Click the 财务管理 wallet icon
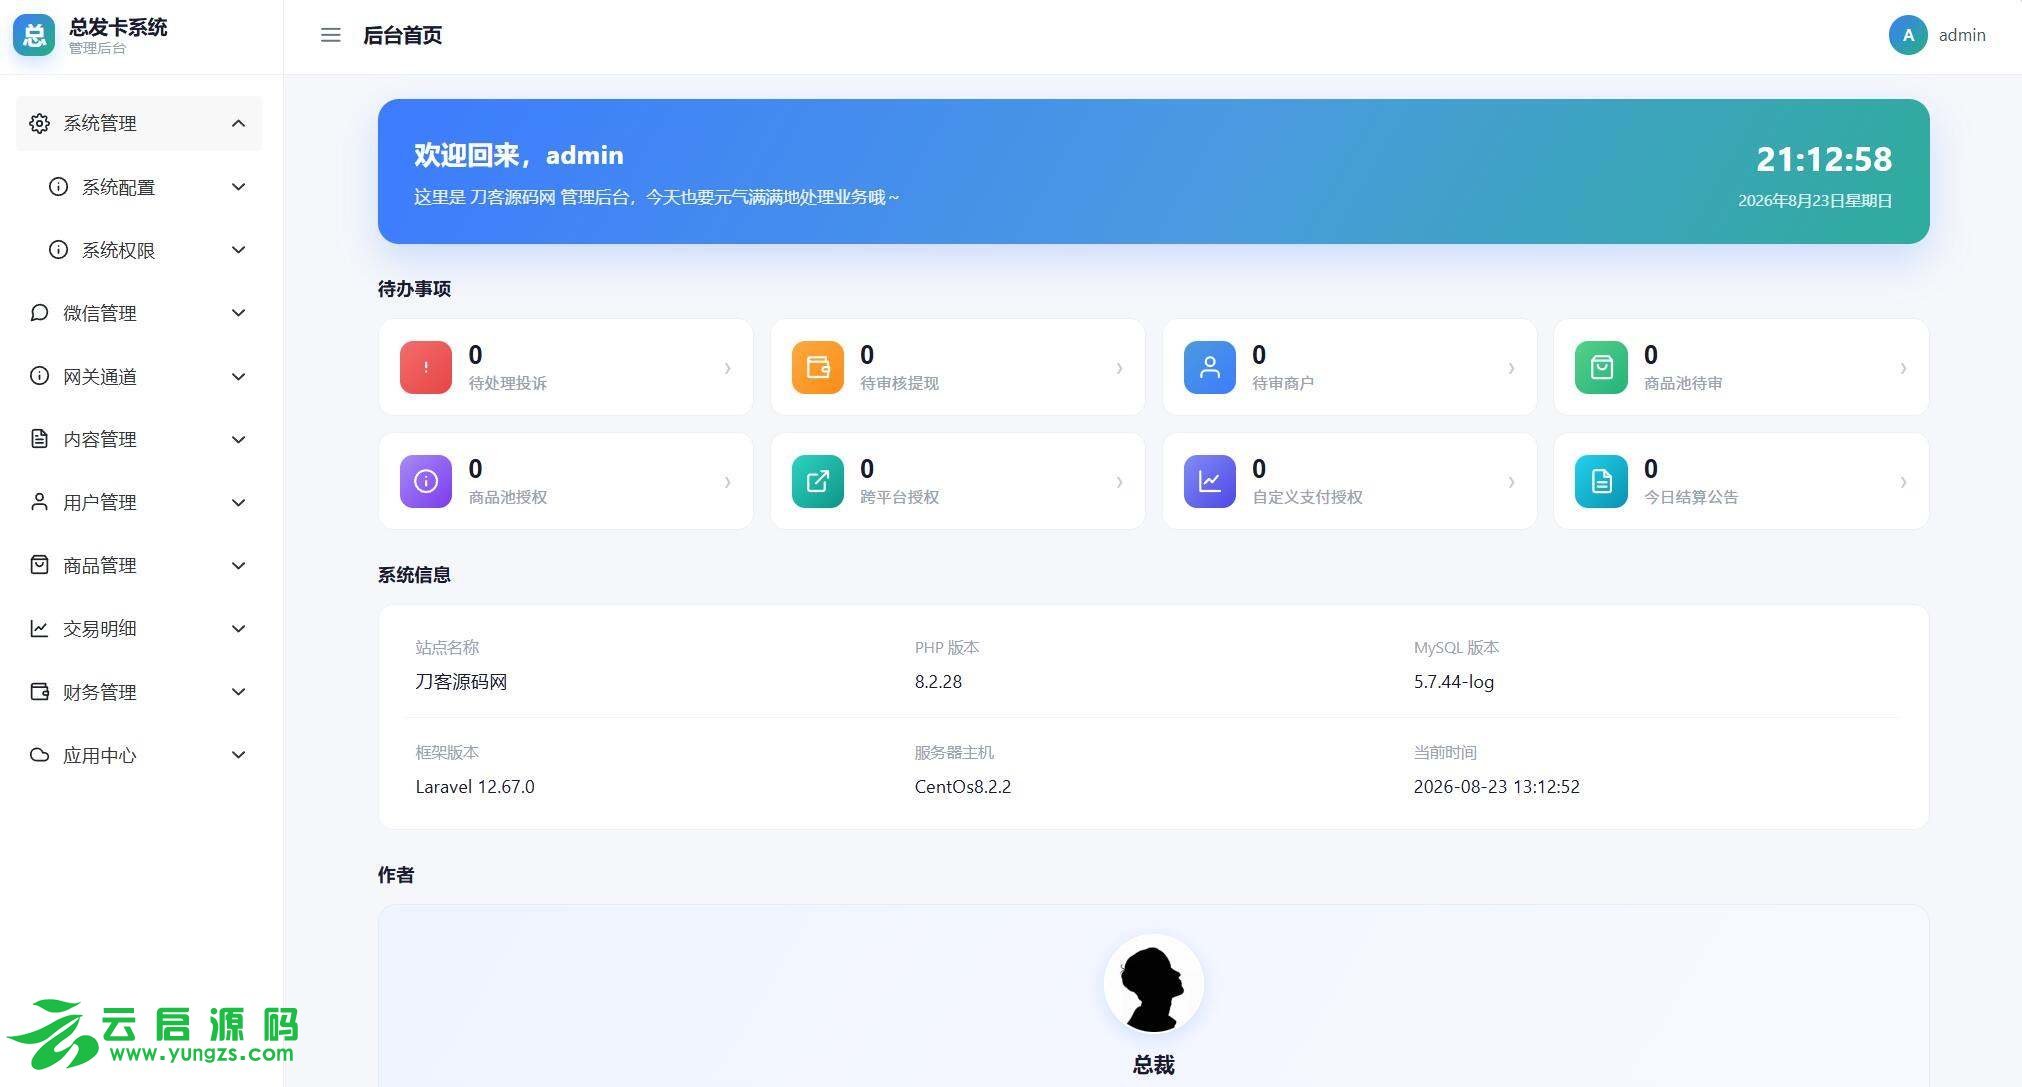The image size is (2022, 1087). pyautogui.click(x=39, y=692)
